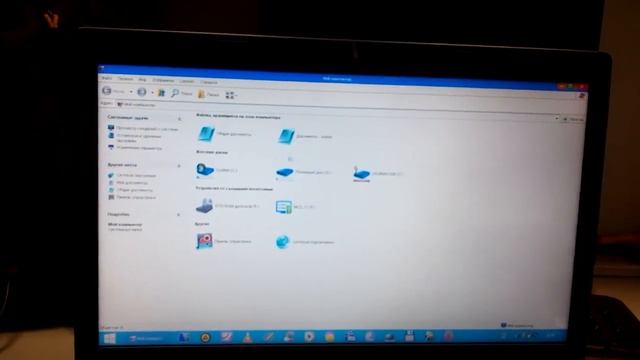This screenshot has width=640, height=360.
Task: Click View system information task link
Action: [x=143, y=129]
